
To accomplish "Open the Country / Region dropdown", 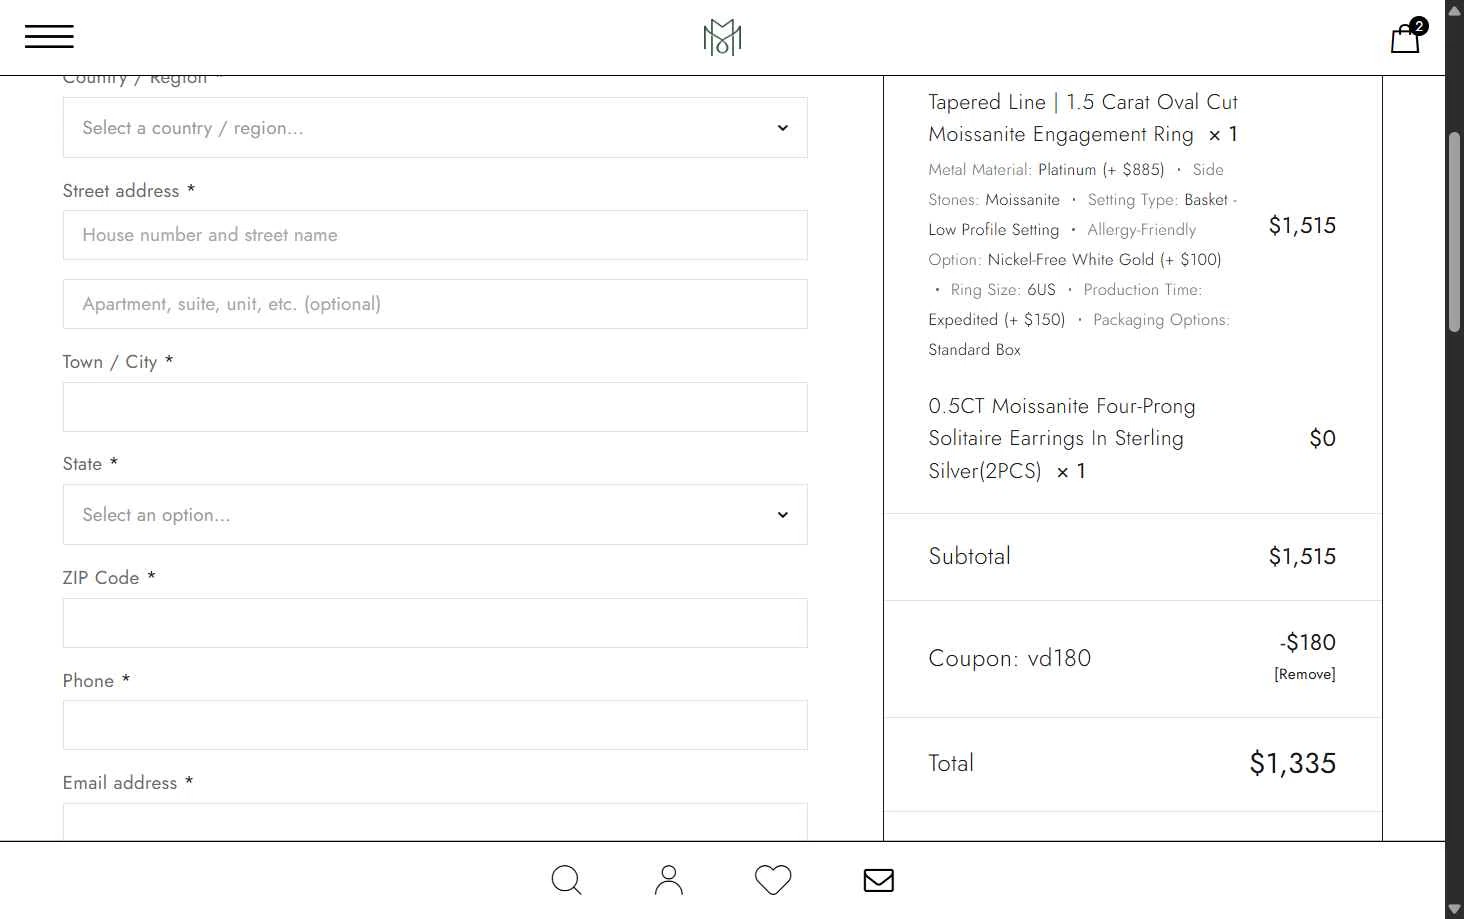I will [435, 127].
